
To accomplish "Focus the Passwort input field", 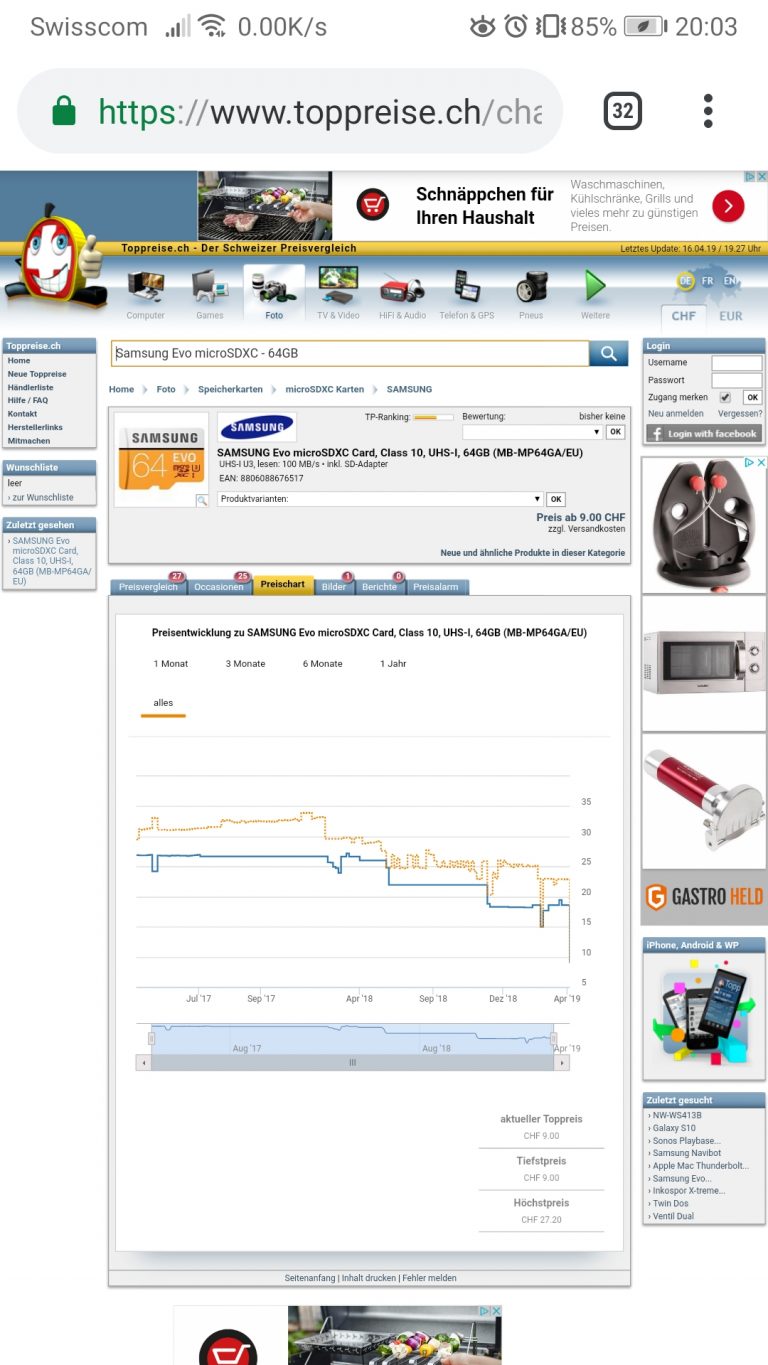I will [737, 381].
